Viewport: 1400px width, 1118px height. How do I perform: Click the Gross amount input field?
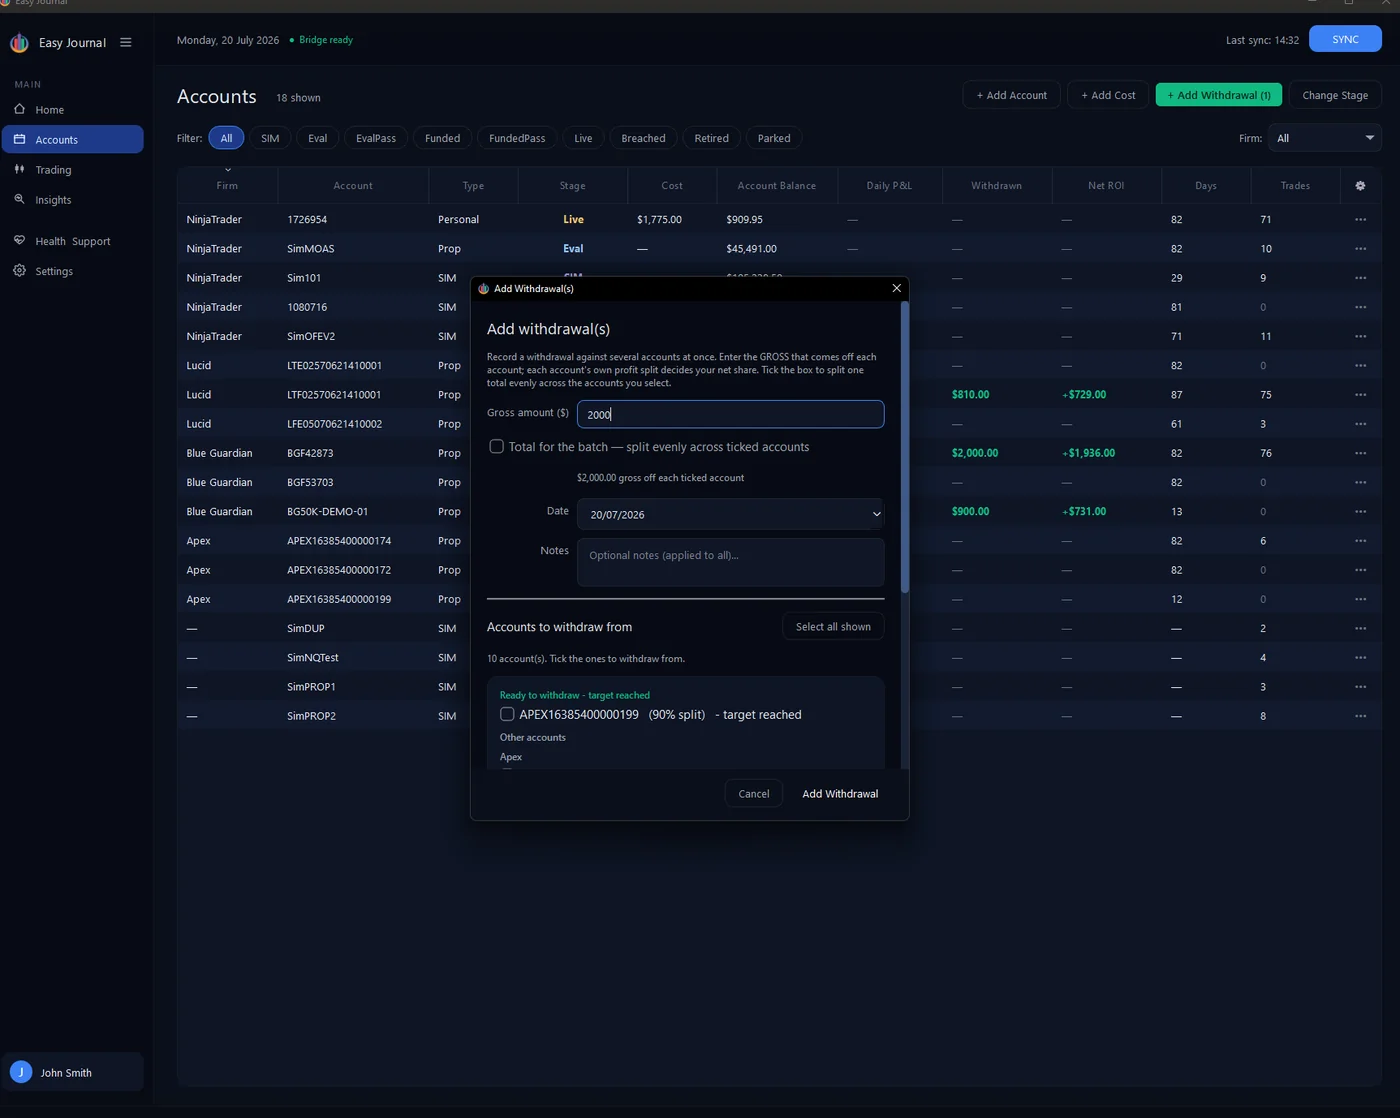pos(730,414)
